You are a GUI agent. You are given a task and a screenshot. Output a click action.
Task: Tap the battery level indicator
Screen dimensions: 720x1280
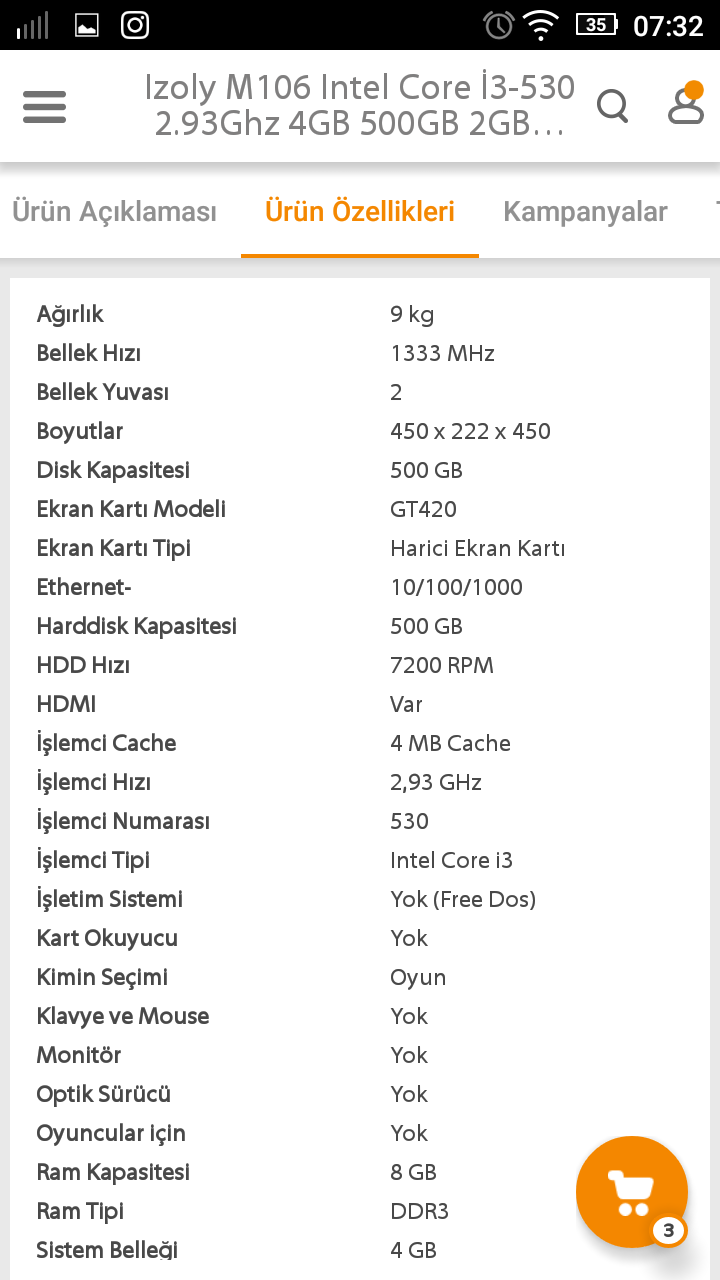pyautogui.click(x=596, y=25)
